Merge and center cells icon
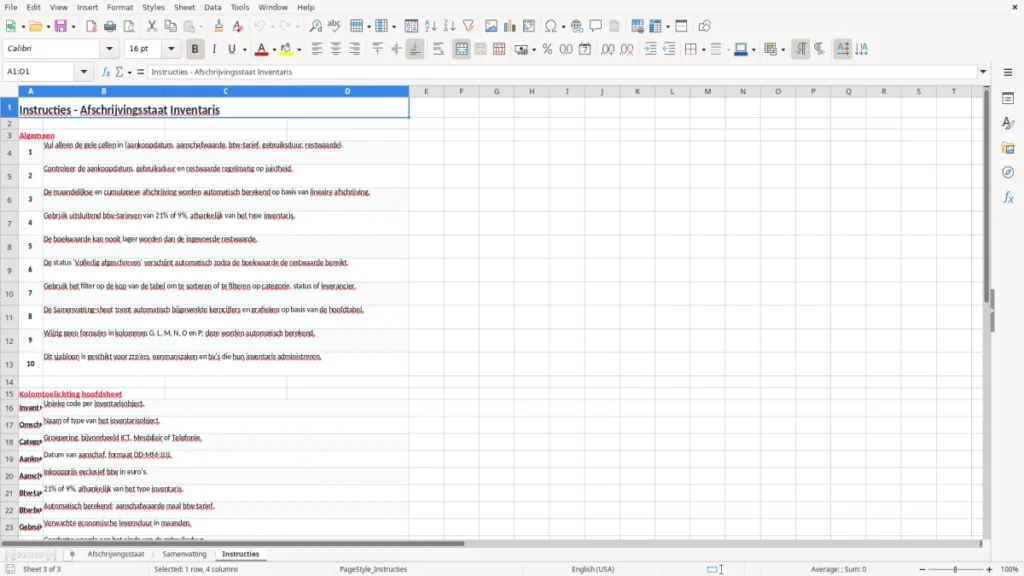This screenshot has width=1024, height=576. 462,49
